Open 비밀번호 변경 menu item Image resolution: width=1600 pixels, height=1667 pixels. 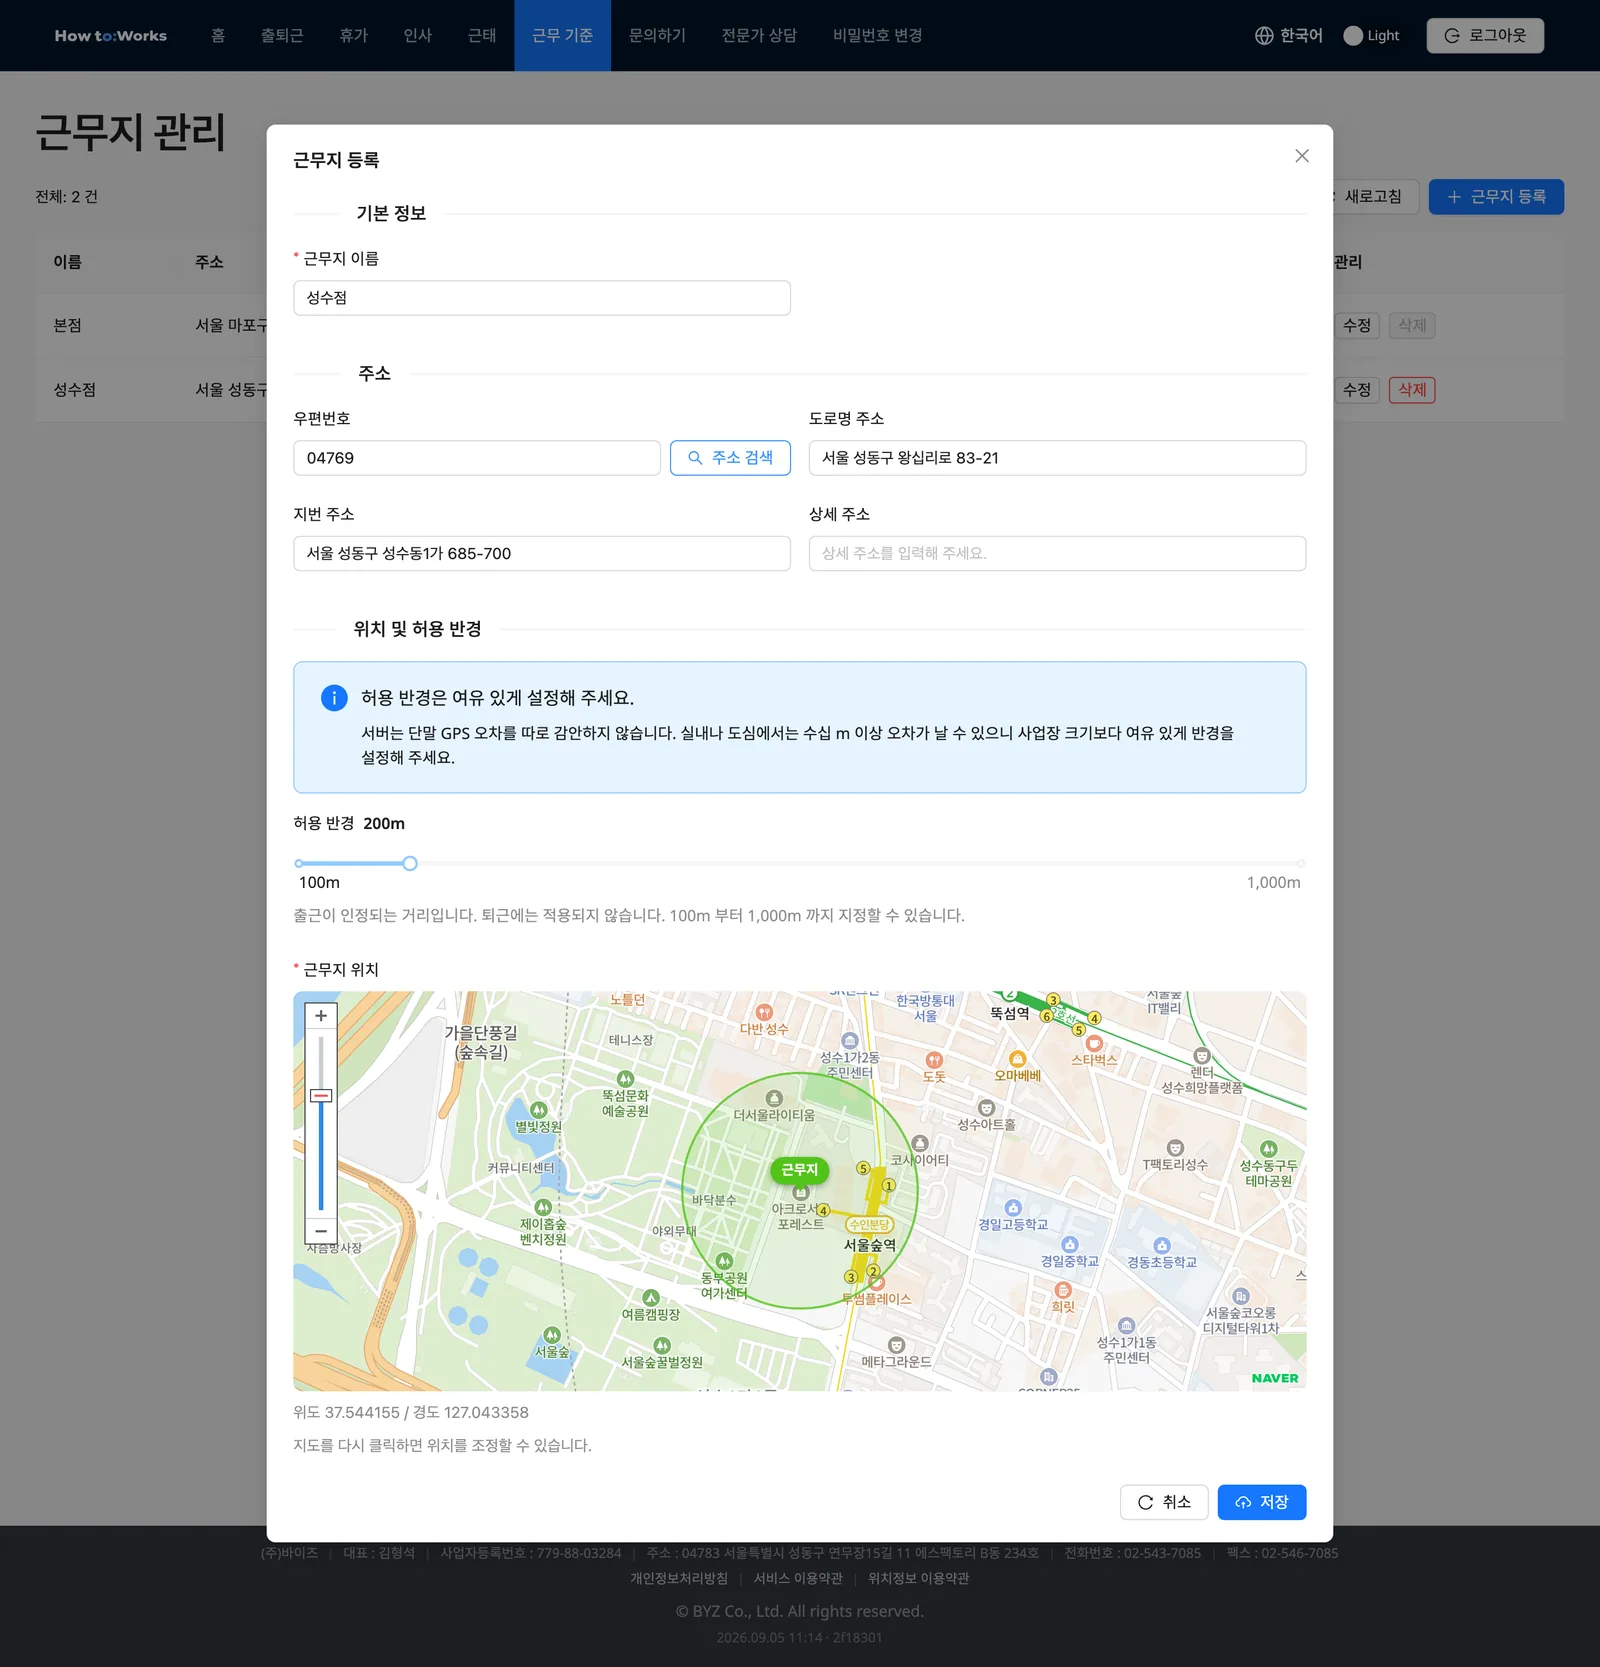pyautogui.click(x=878, y=36)
